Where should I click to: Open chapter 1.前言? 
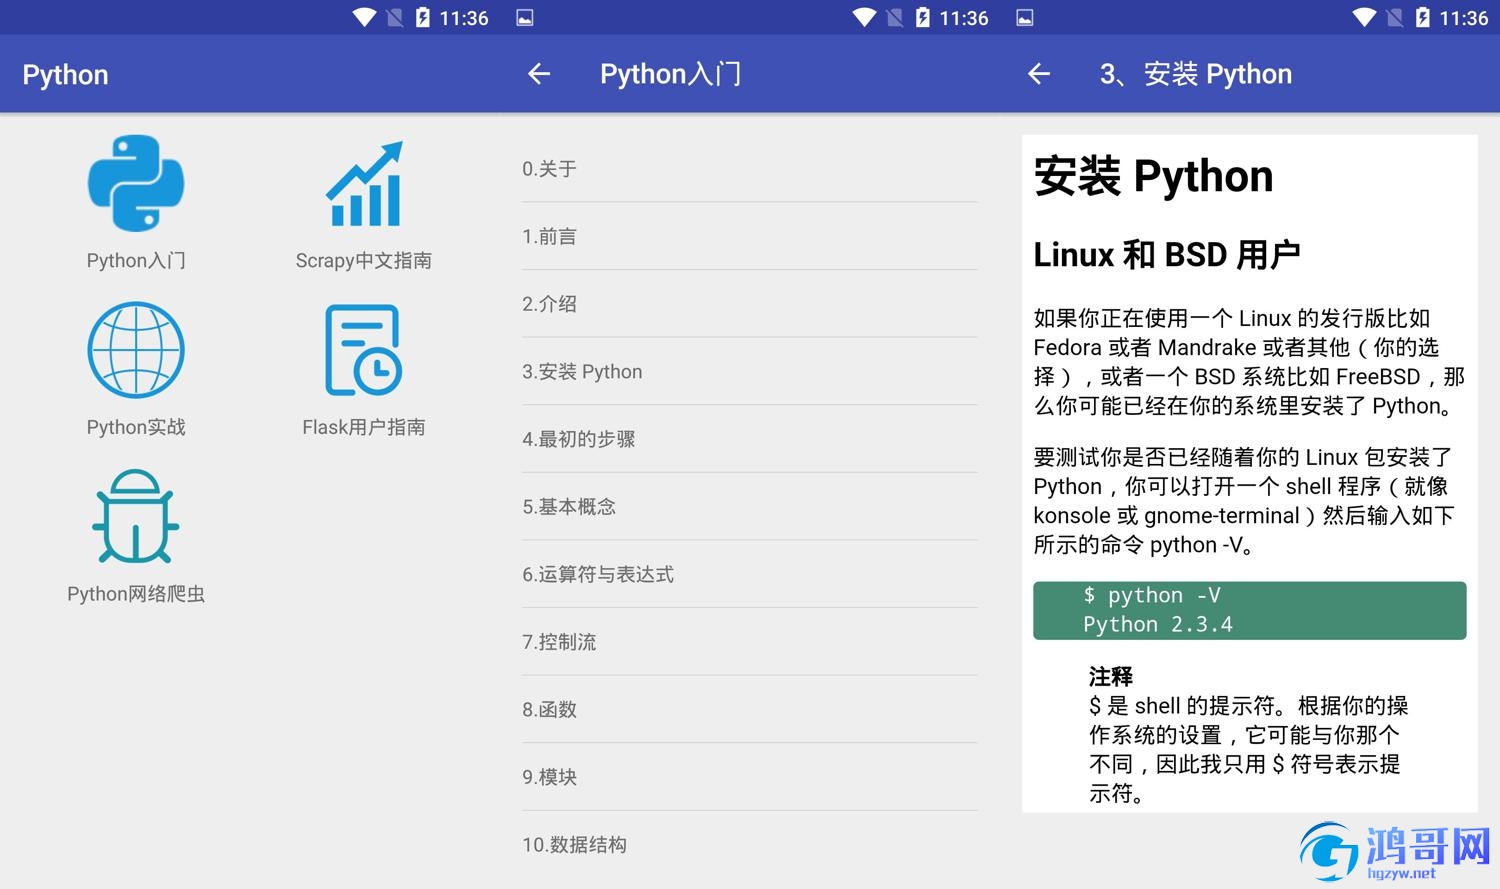pos(750,236)
